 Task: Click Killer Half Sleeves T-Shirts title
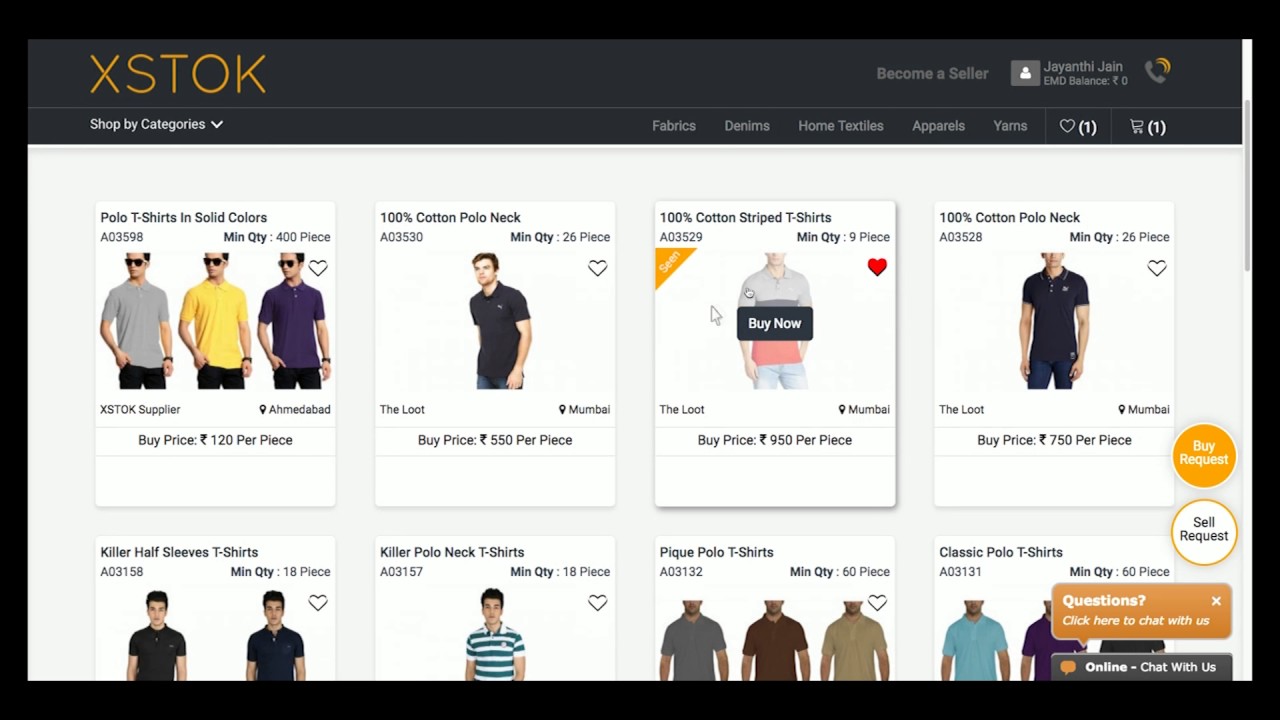click(179, 552)
